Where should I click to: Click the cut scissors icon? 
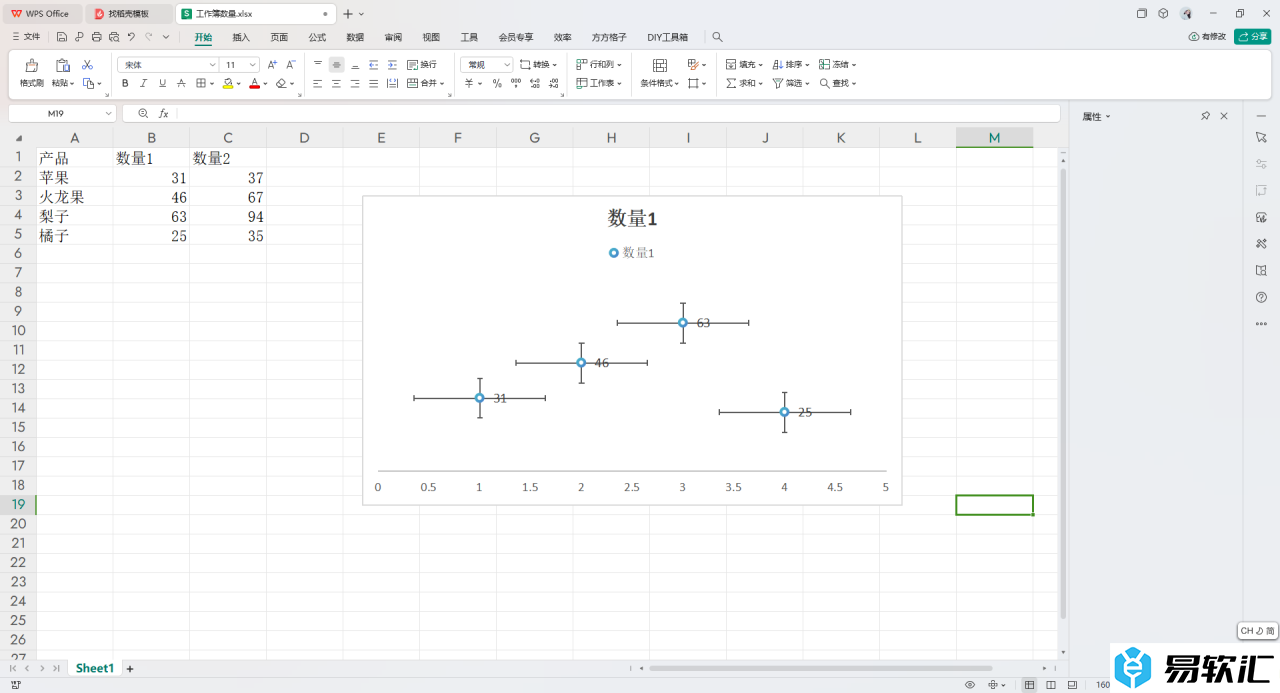[x=87, y=65]
